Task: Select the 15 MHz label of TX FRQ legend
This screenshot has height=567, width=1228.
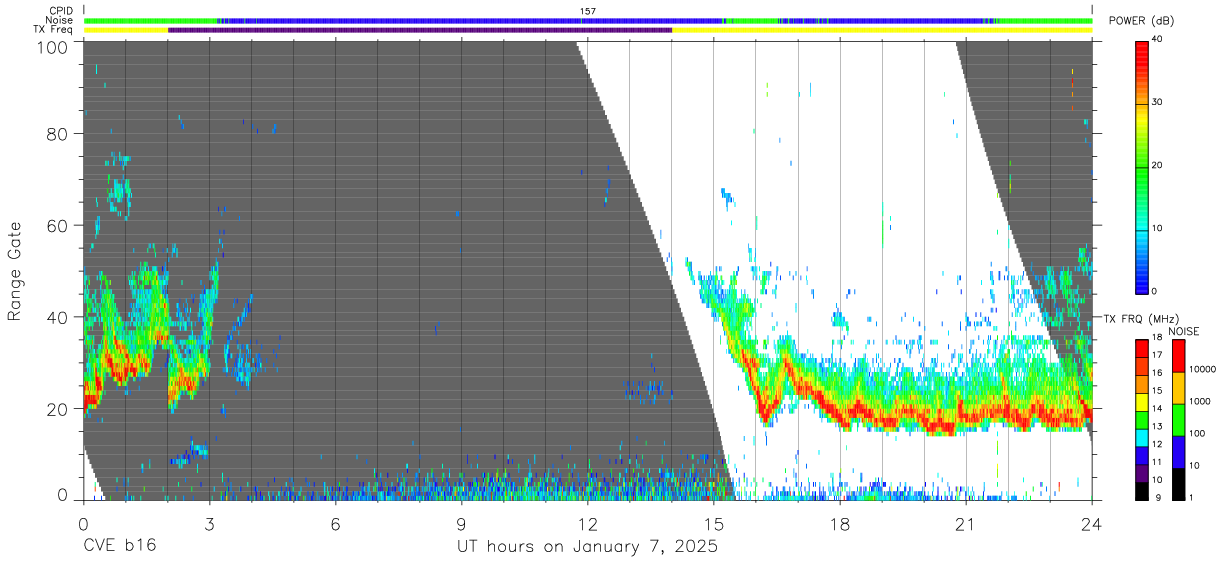Action: click(x=1158, y=391)
